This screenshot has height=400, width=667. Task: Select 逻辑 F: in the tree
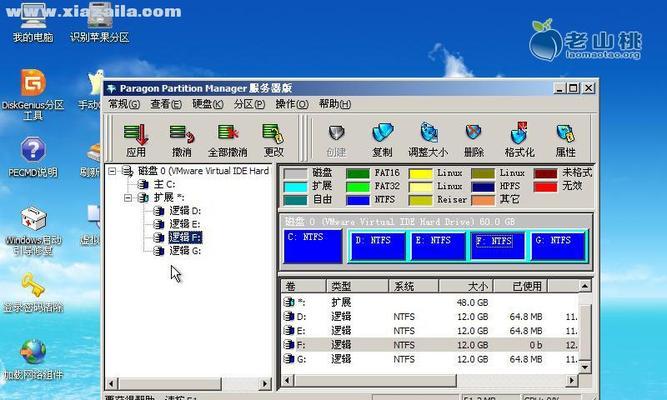click(185, 237)
